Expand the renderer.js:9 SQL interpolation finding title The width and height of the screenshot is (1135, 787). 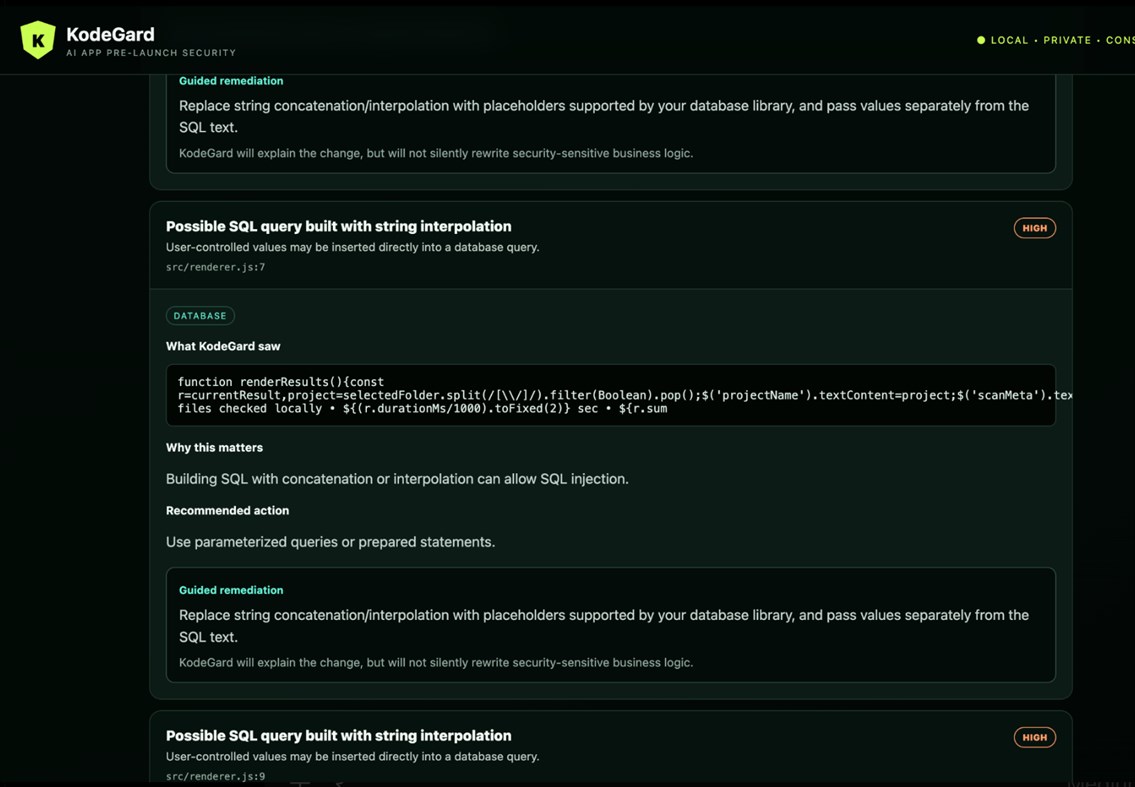pyautogui.click(x=338, y=736)
